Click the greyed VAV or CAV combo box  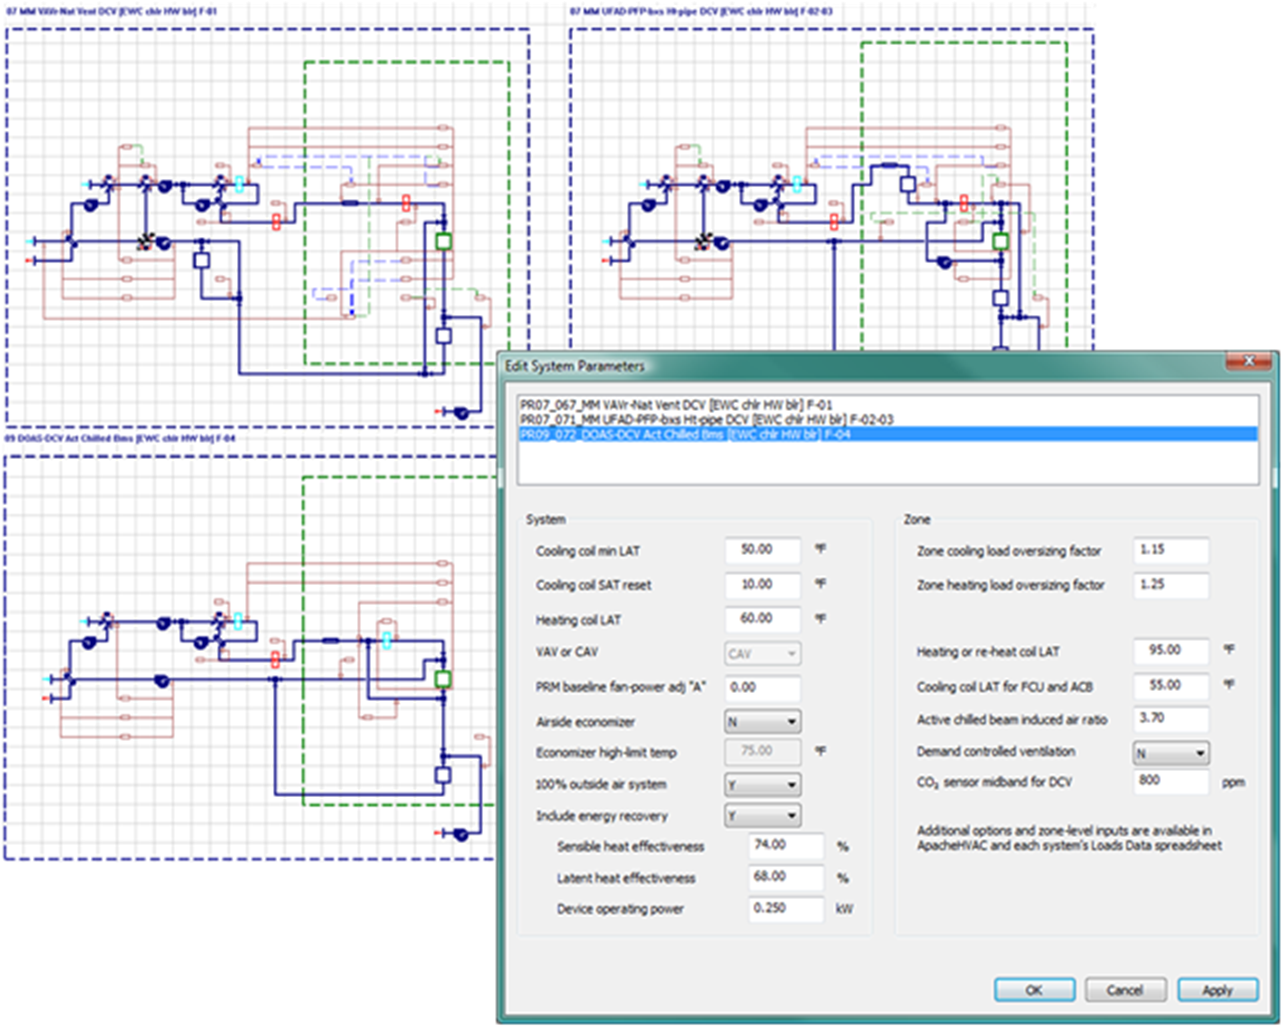click(762, 654)
